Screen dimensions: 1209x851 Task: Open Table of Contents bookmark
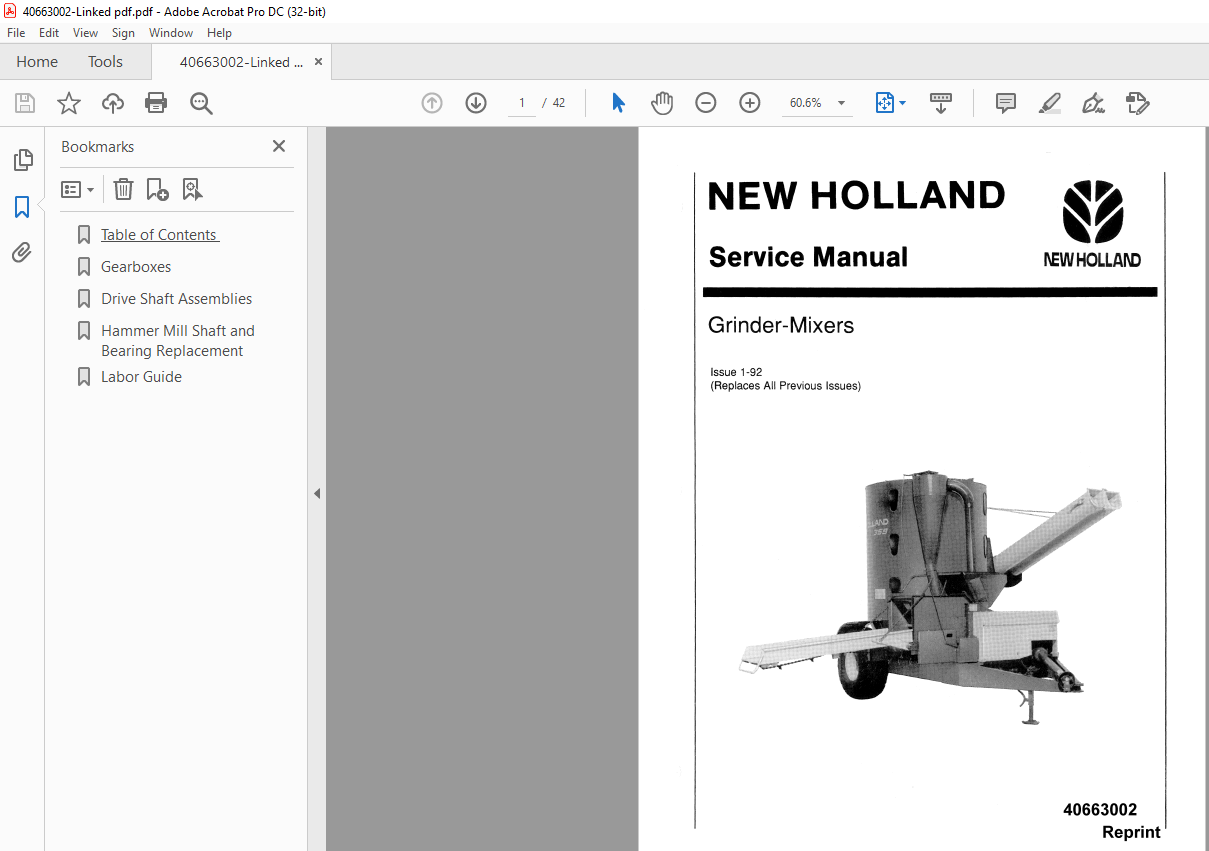tap(159, 235)
